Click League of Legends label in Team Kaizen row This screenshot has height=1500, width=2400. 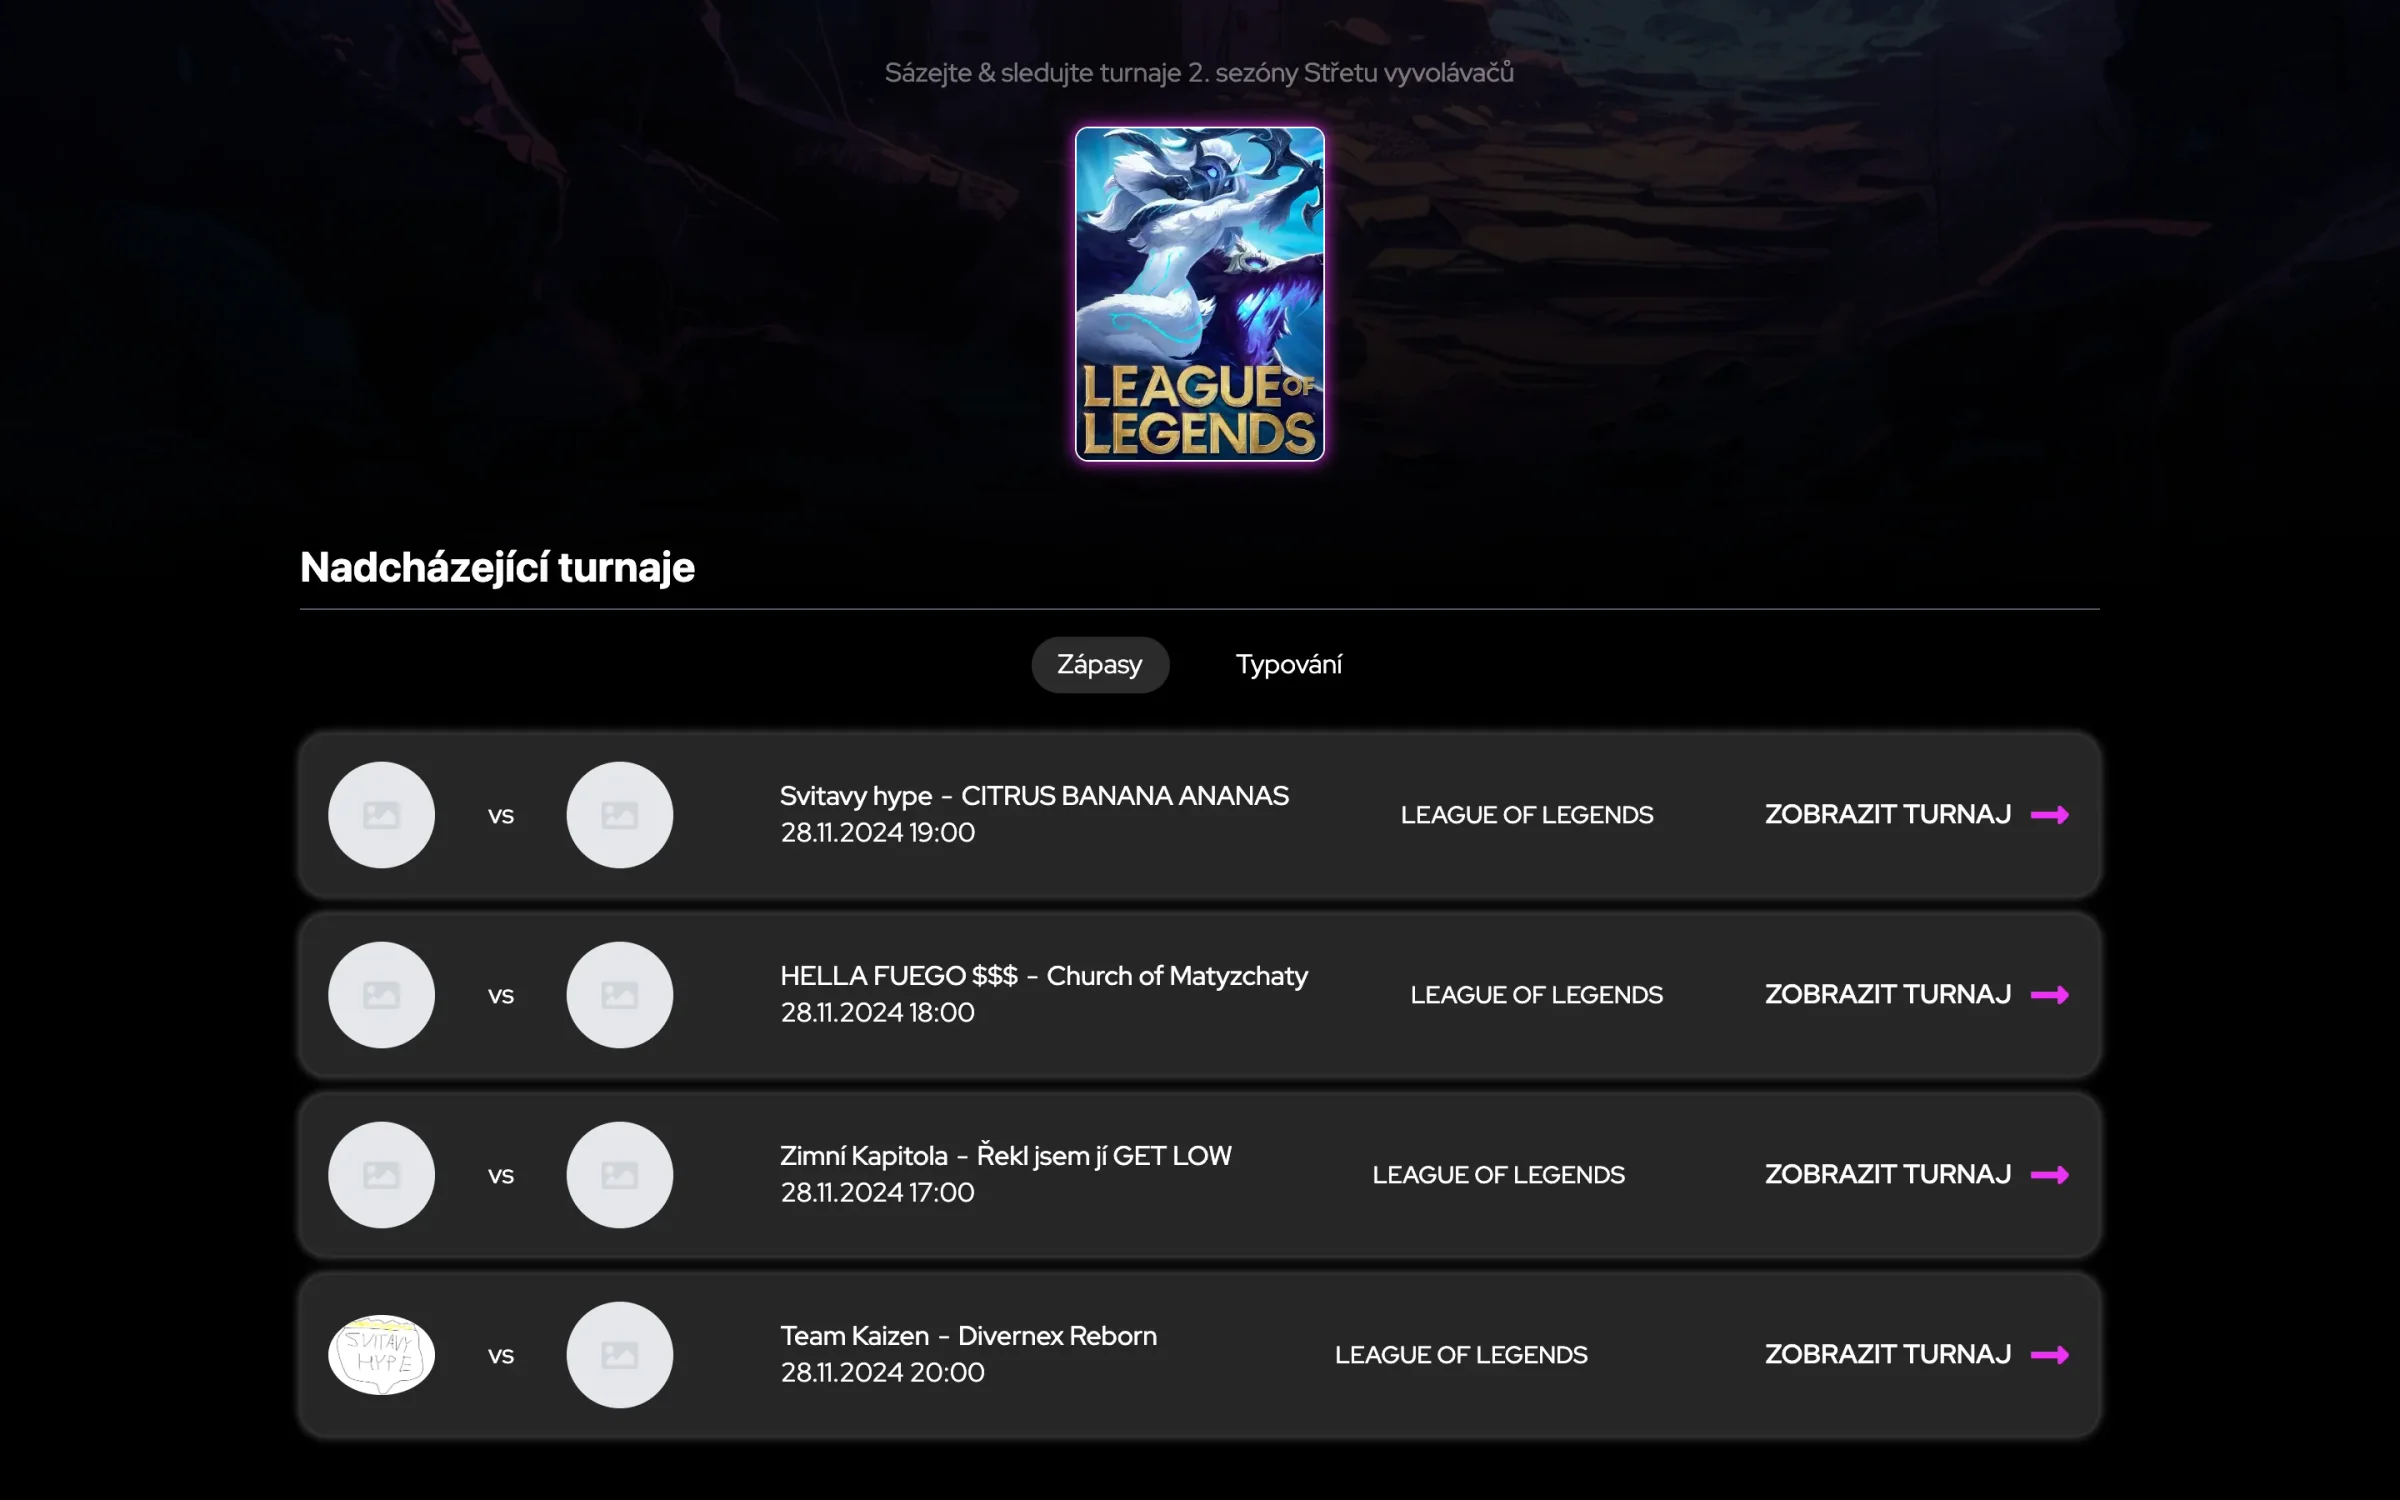pos(1461,1355)
